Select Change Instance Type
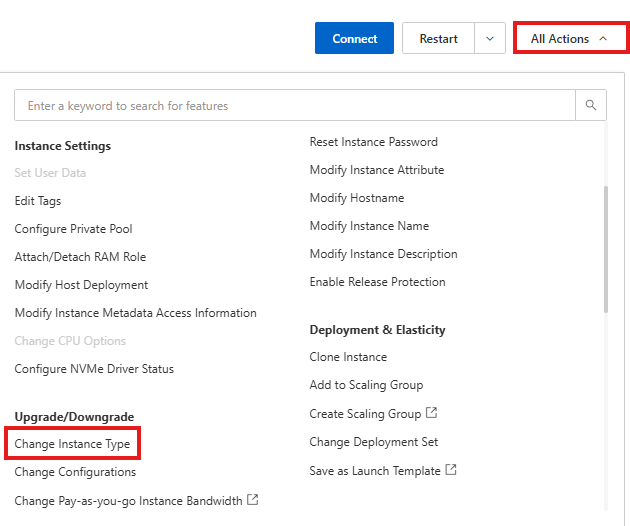 (x=72, y=443)
